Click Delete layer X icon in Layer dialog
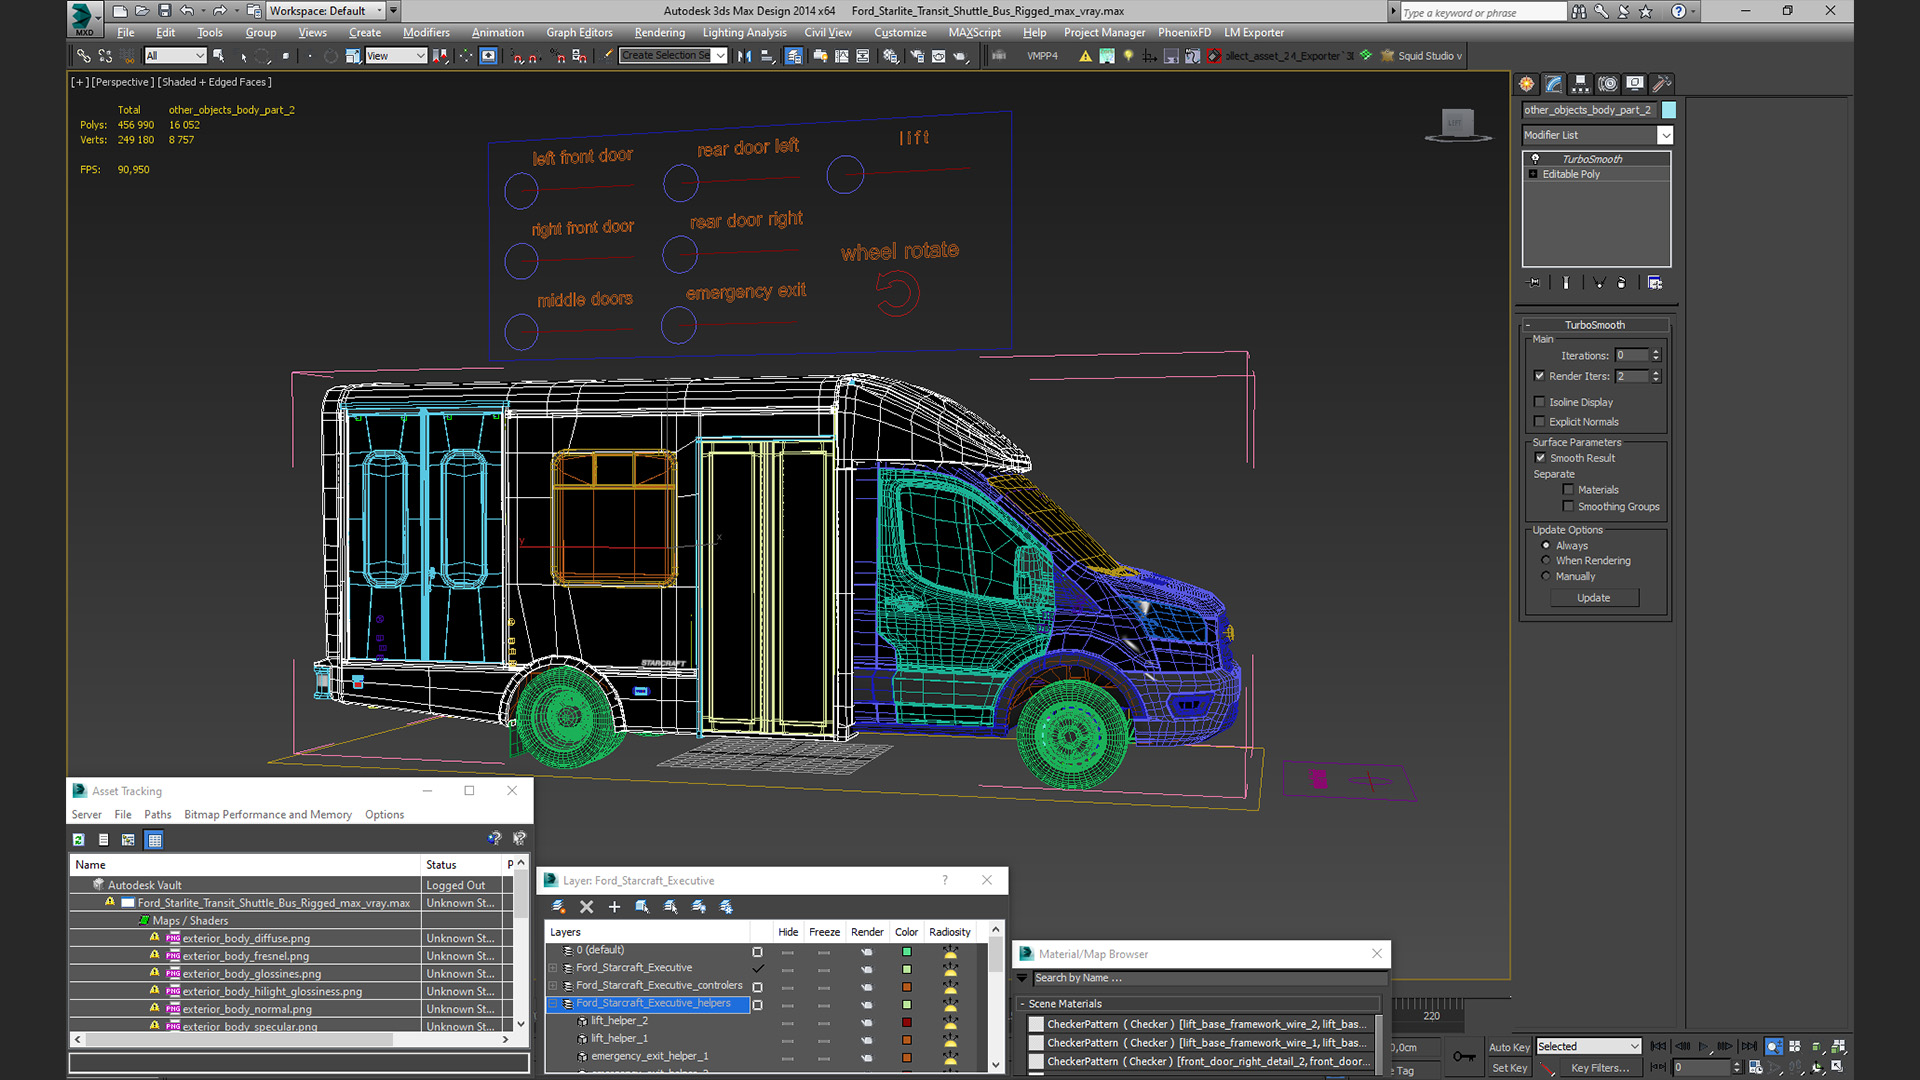This screenshot has width=1920, height=1080. tap(587, 907)
